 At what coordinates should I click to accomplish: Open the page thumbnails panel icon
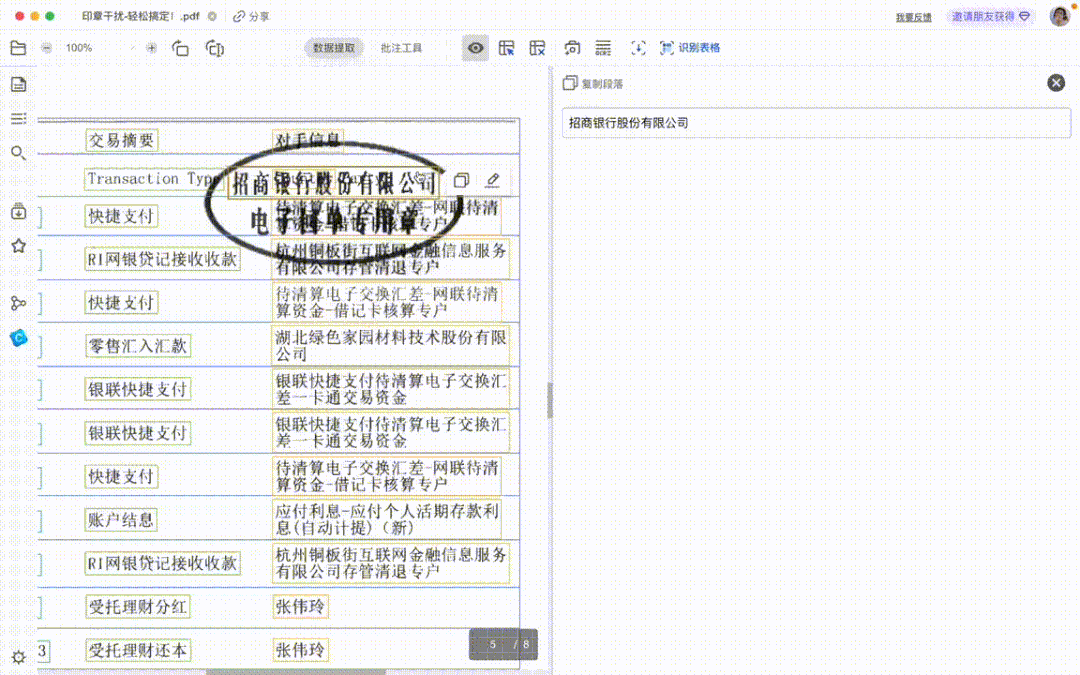pyautogui.click(x=18, y=85)
